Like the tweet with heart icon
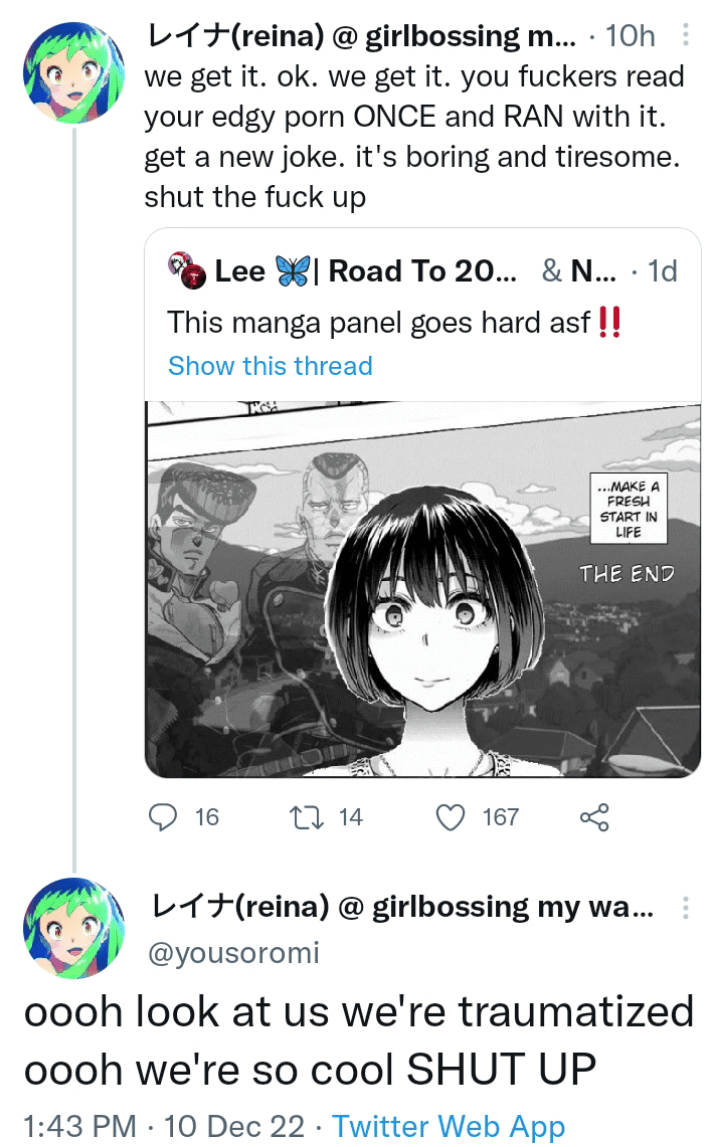Viewport: 720px width, 1147px height. click(450, 817)
